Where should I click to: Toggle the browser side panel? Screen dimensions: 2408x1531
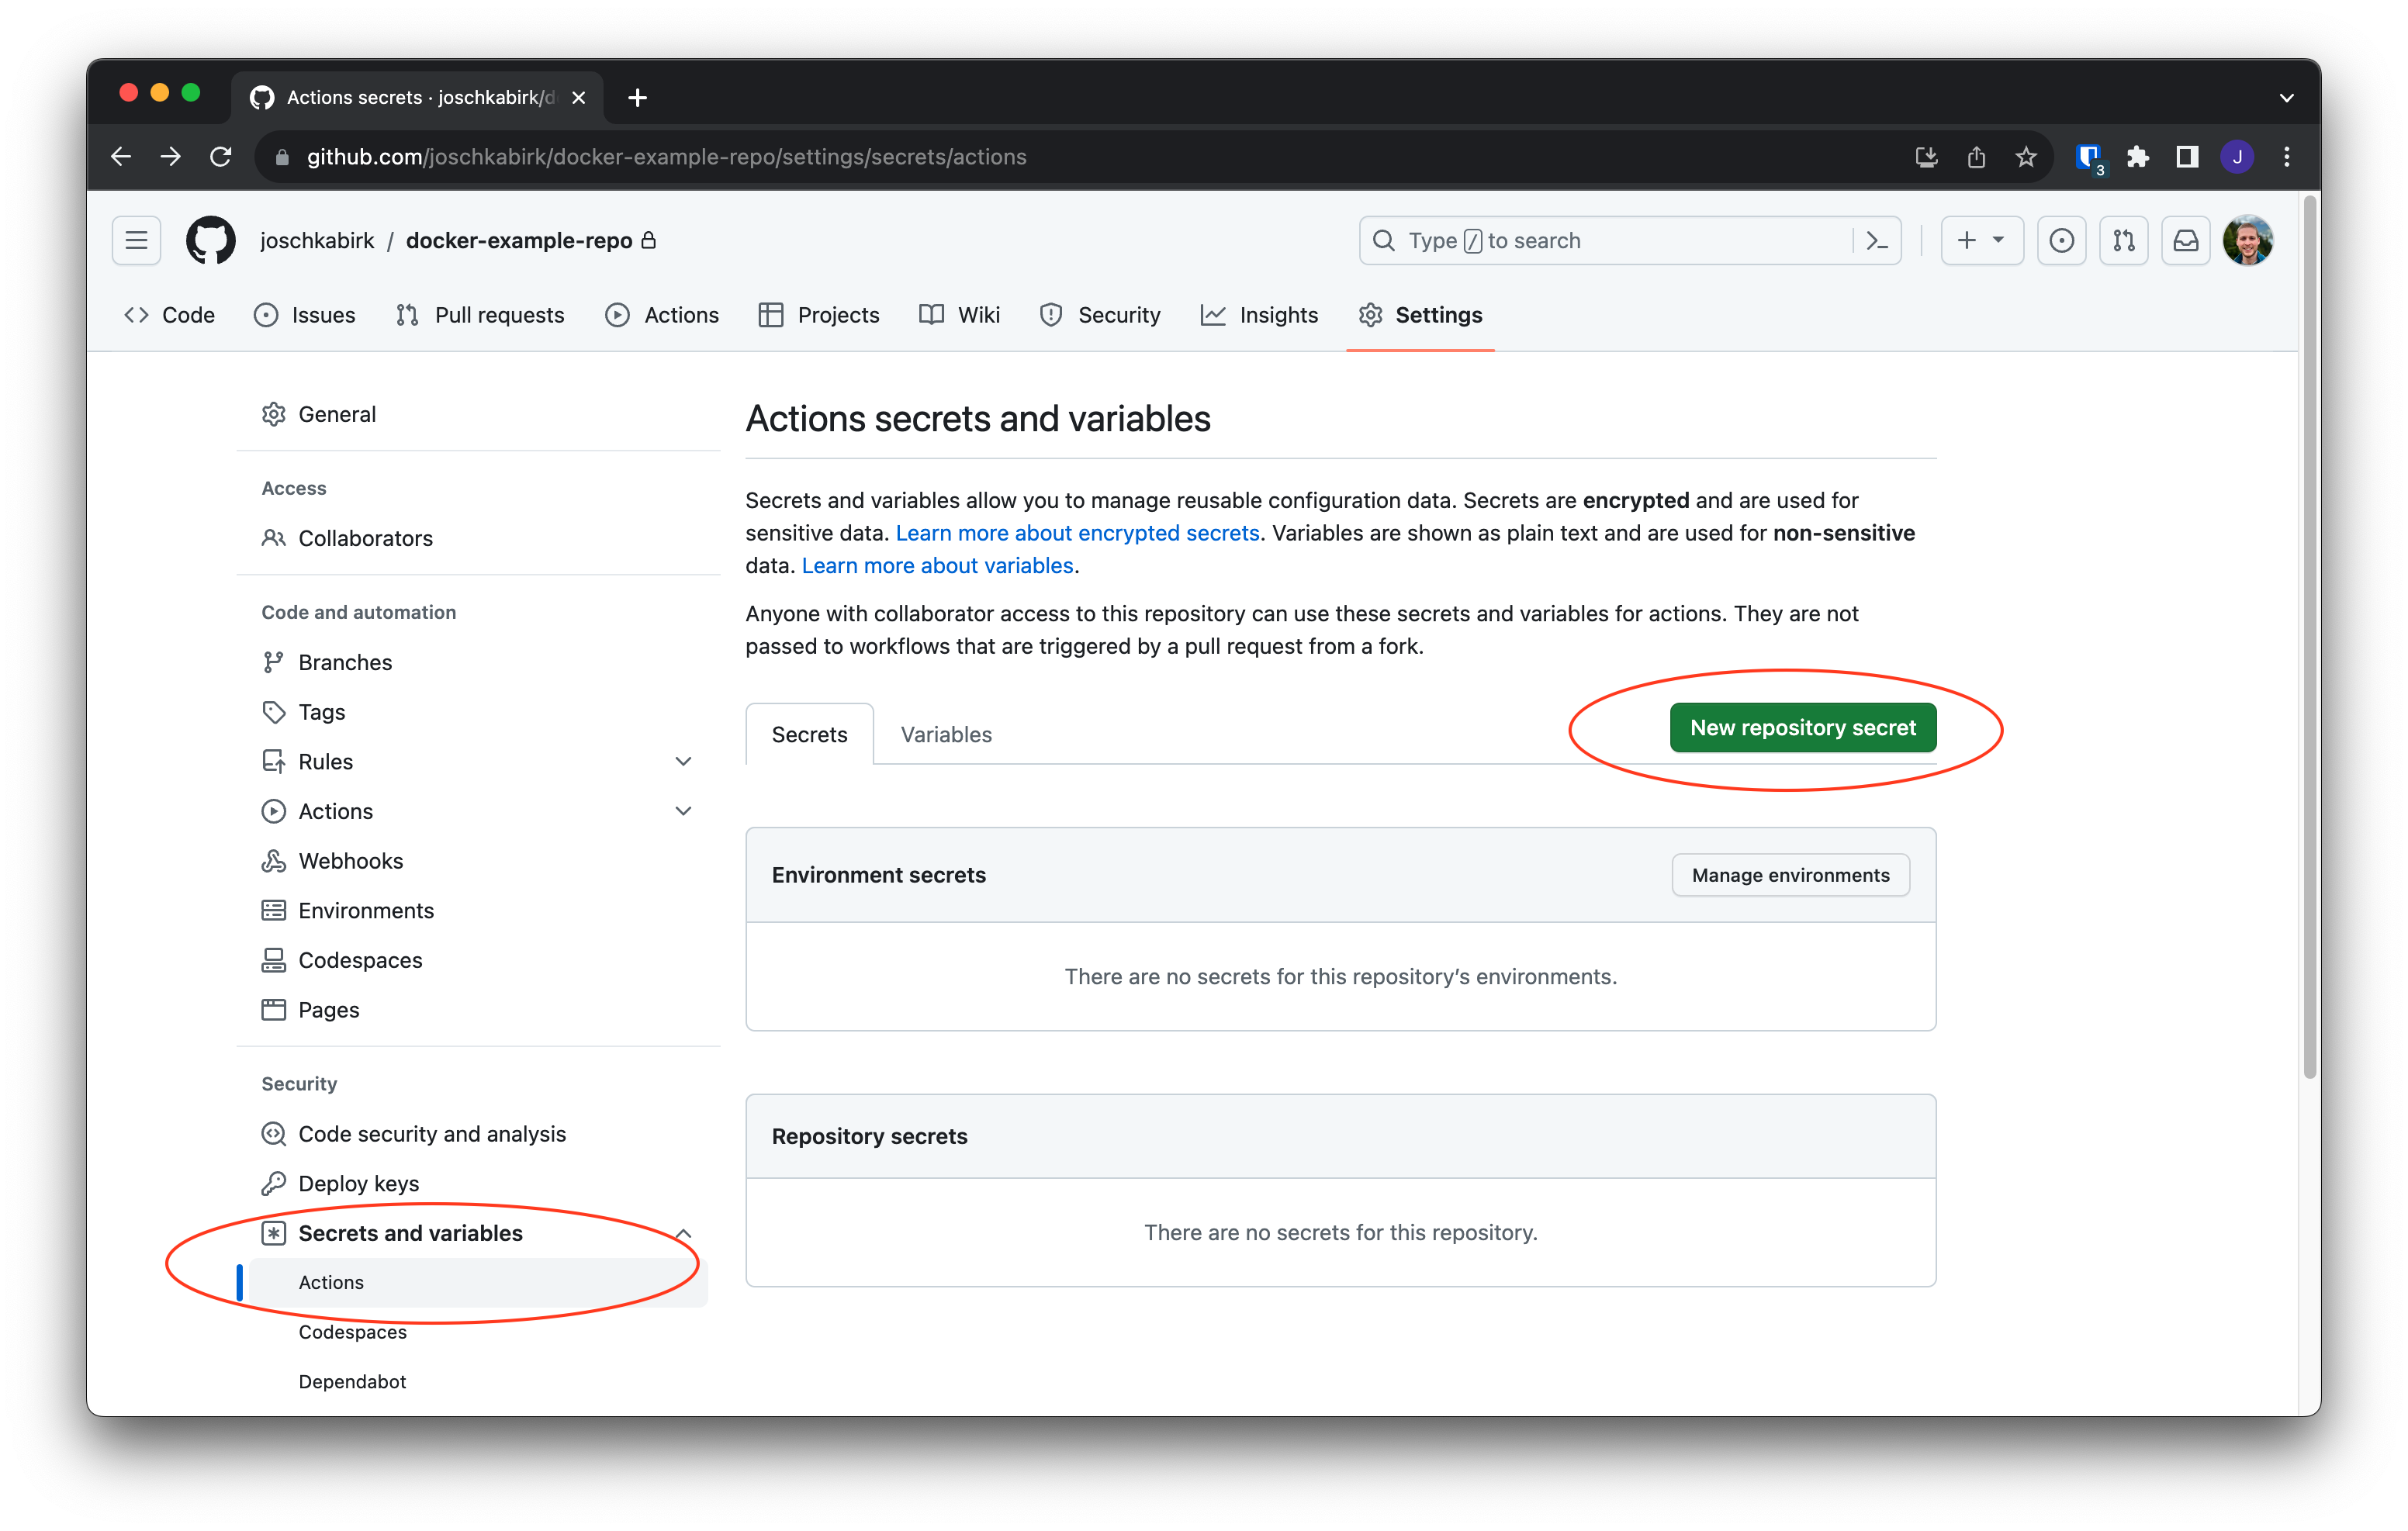2187,157
